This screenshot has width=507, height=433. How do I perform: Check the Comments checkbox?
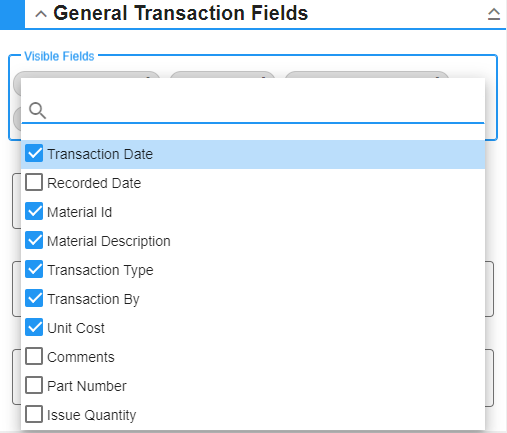click(34, 356)
